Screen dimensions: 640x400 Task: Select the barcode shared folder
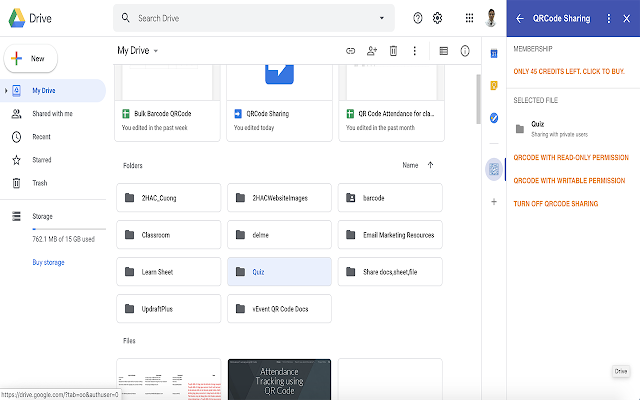[x=390, y=198]
